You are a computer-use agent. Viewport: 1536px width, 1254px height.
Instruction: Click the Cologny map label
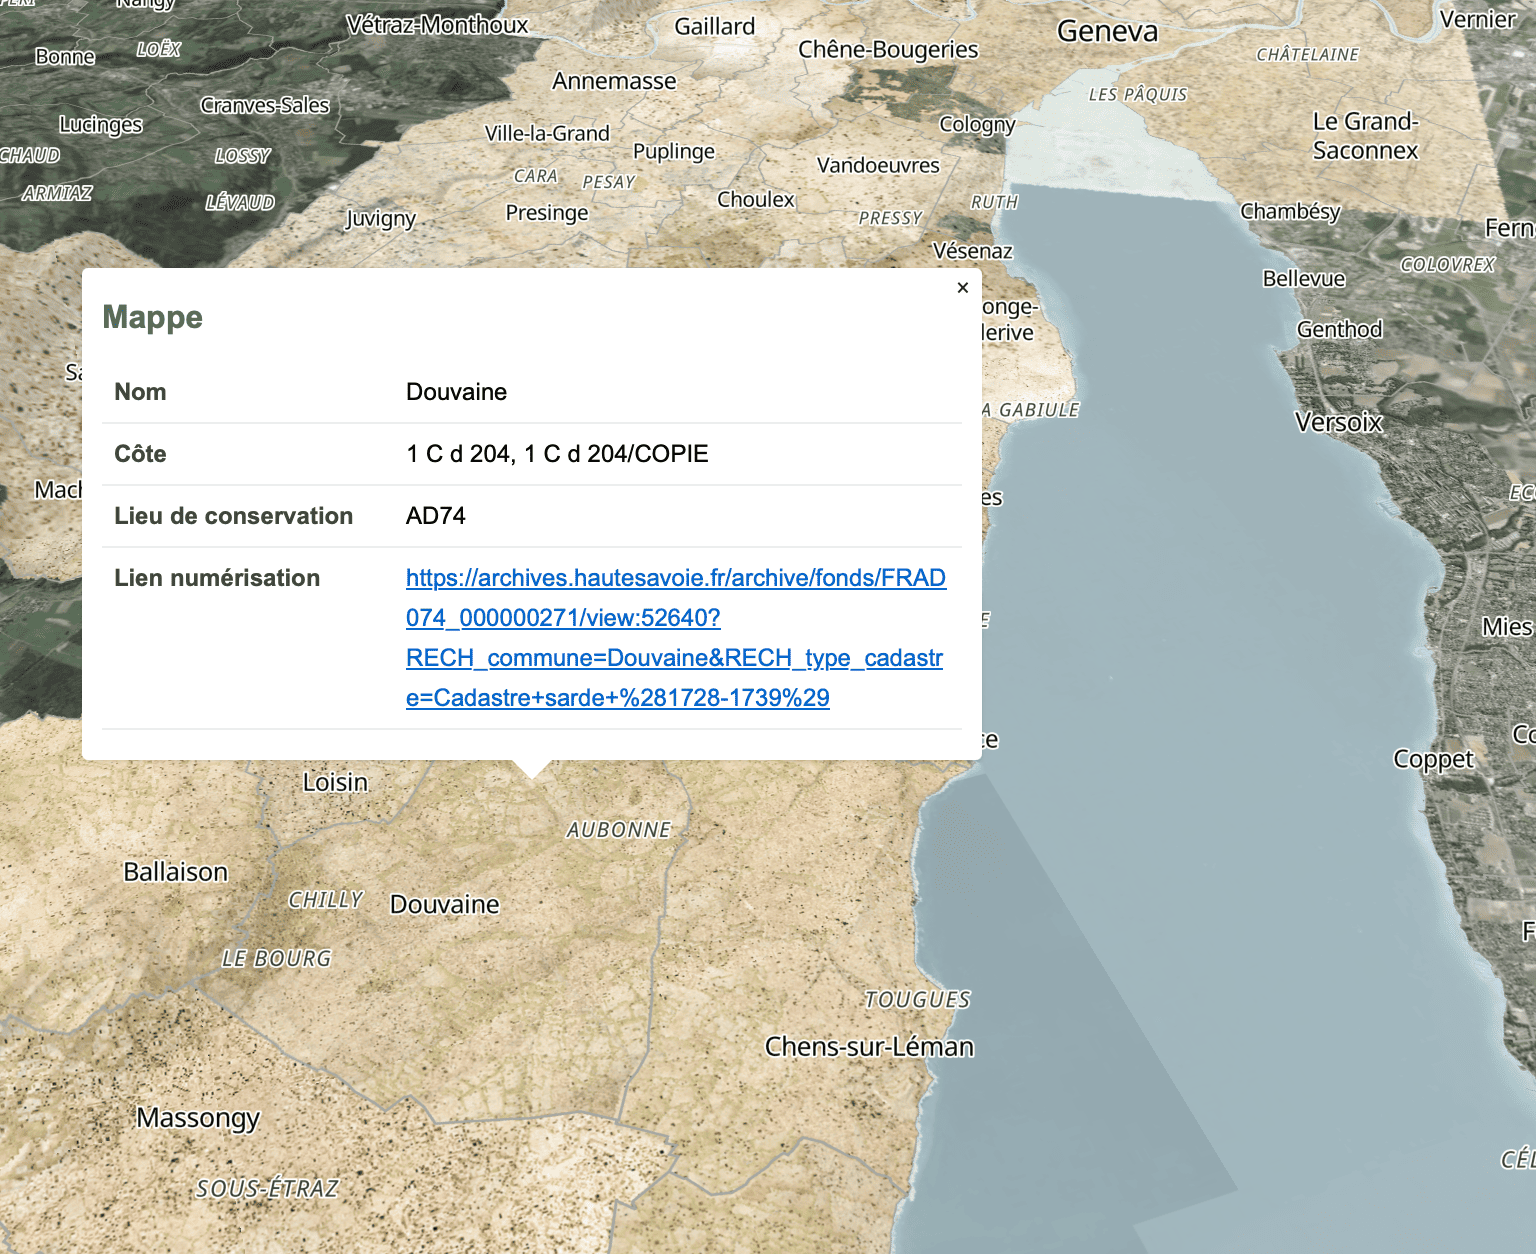977,125
